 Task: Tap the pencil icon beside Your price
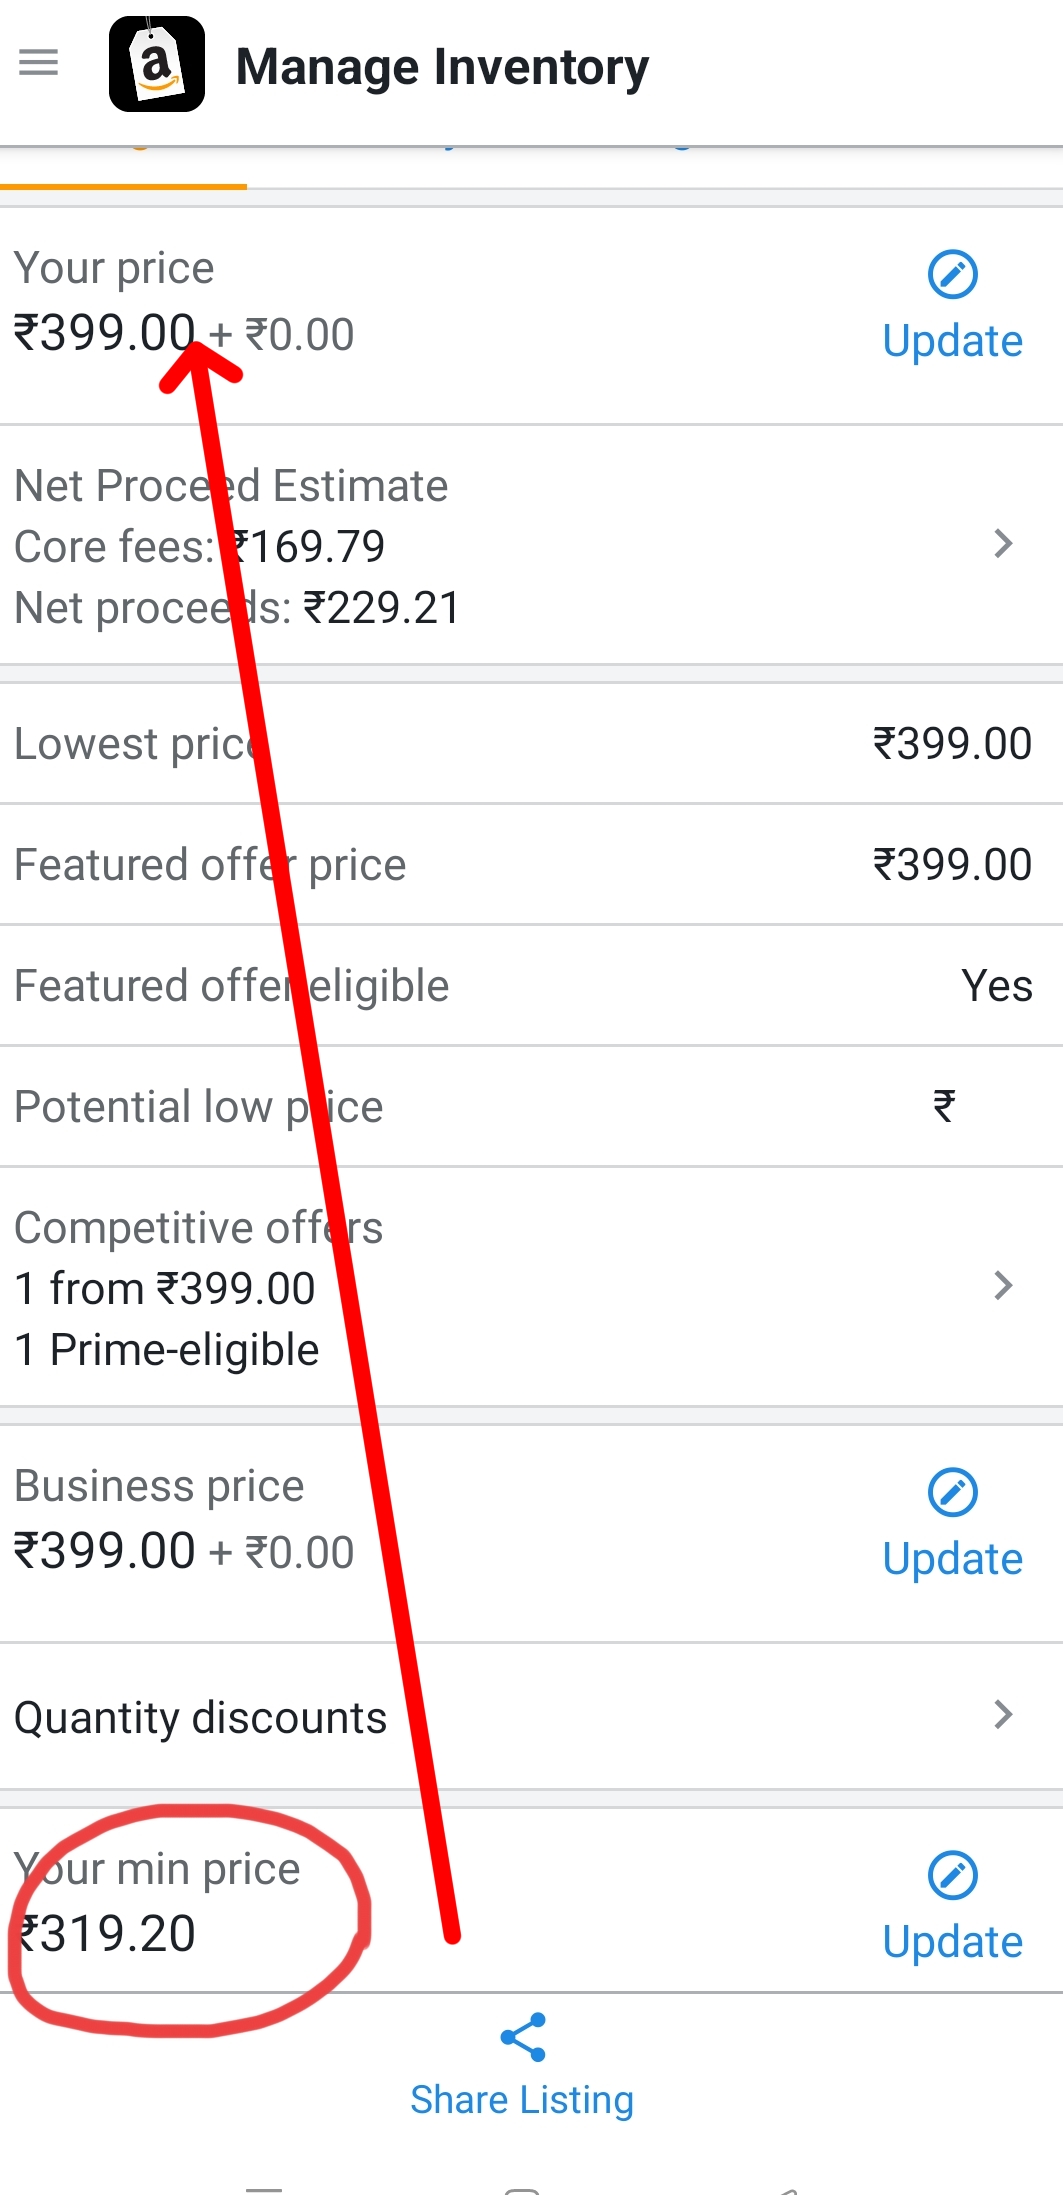(x=952, y=274)
